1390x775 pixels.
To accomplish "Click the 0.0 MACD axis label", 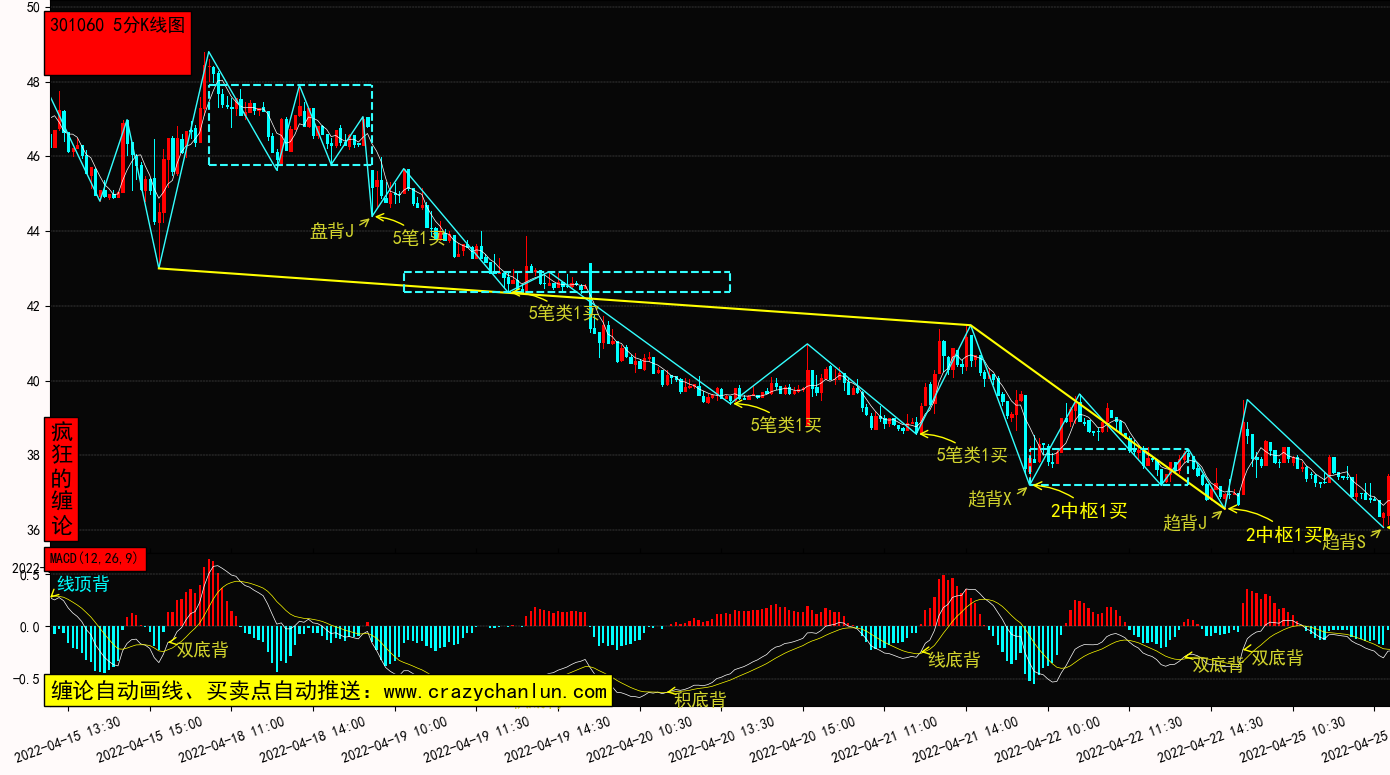I will 29,628.
